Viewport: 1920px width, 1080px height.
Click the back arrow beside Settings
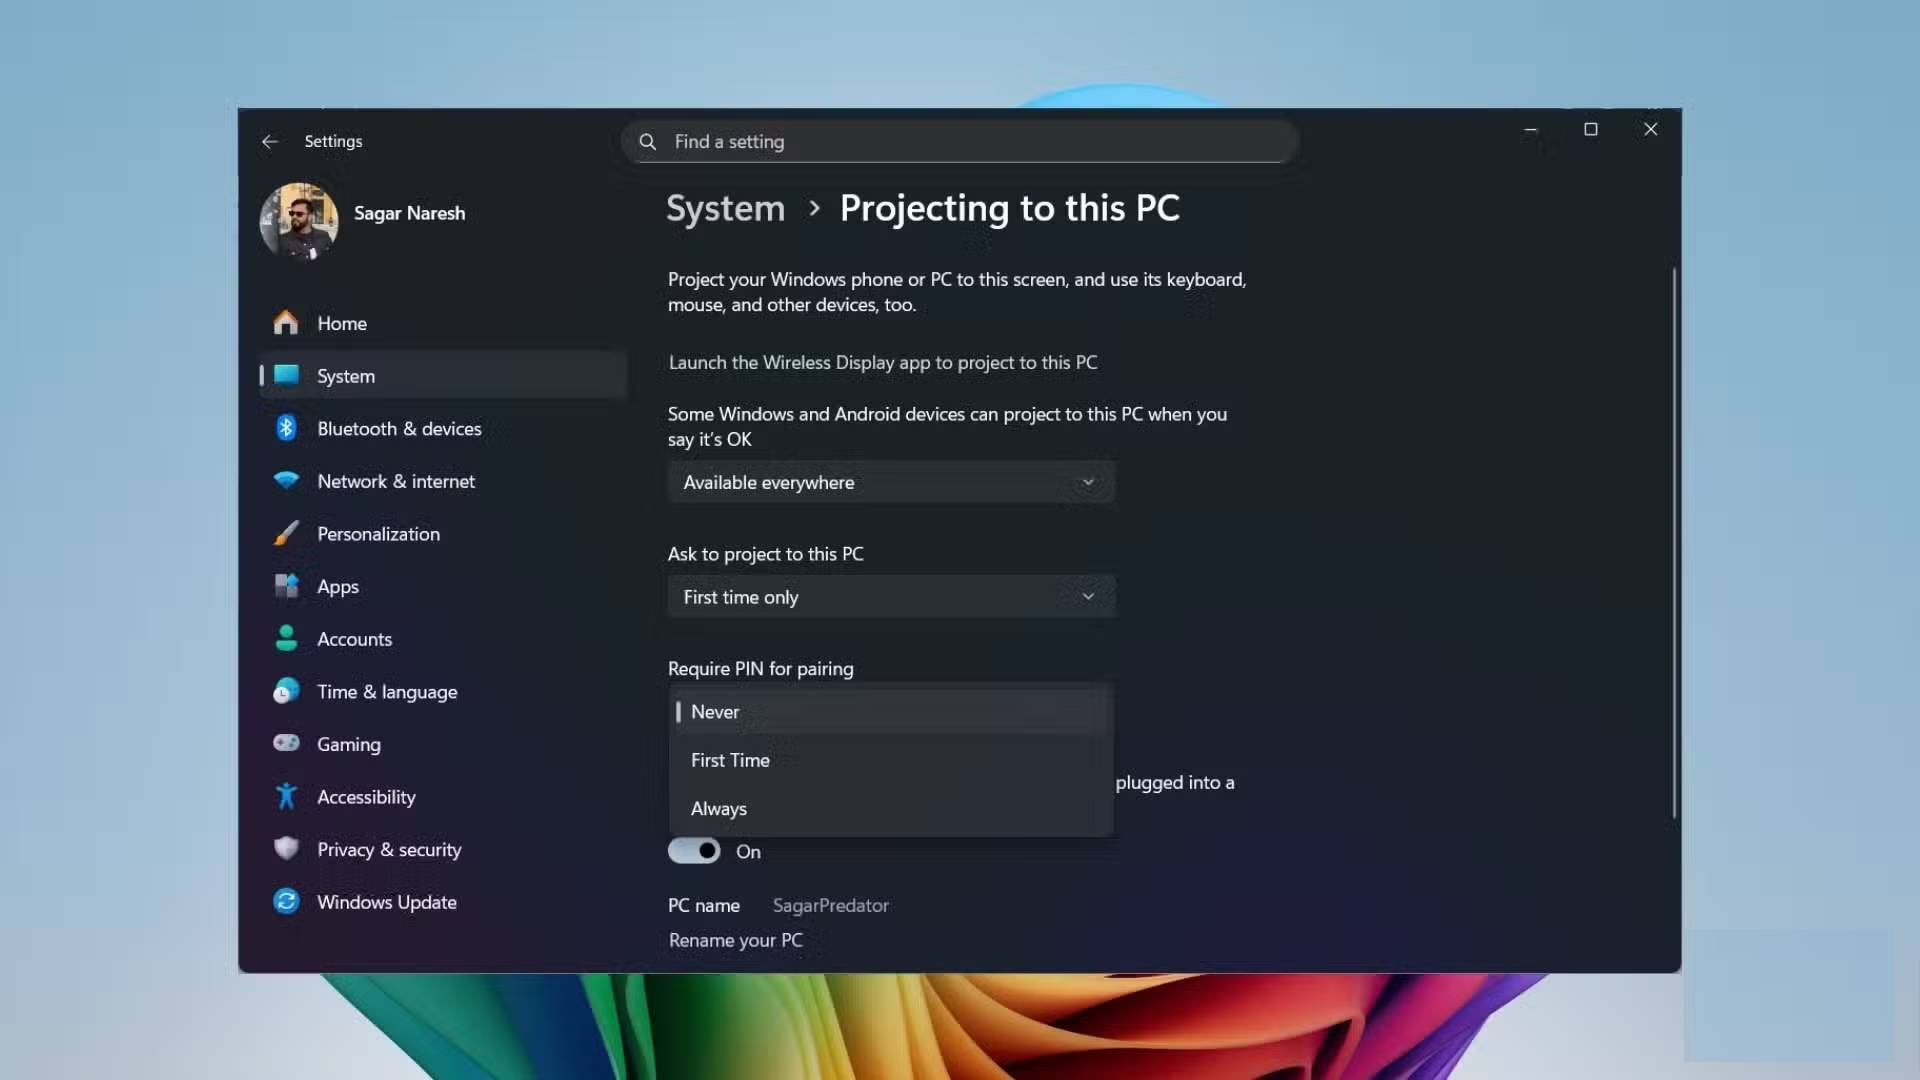[270, 142]
